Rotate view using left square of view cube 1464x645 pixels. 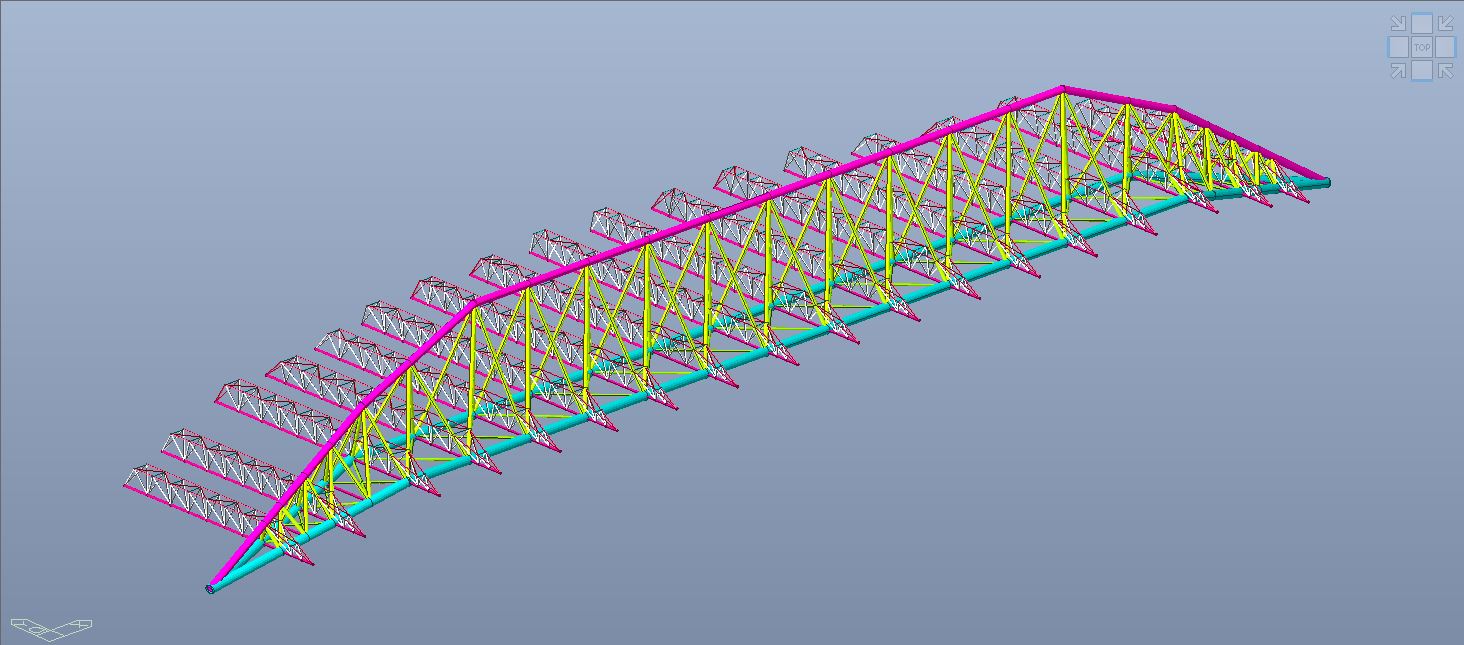pos(1397,47)
